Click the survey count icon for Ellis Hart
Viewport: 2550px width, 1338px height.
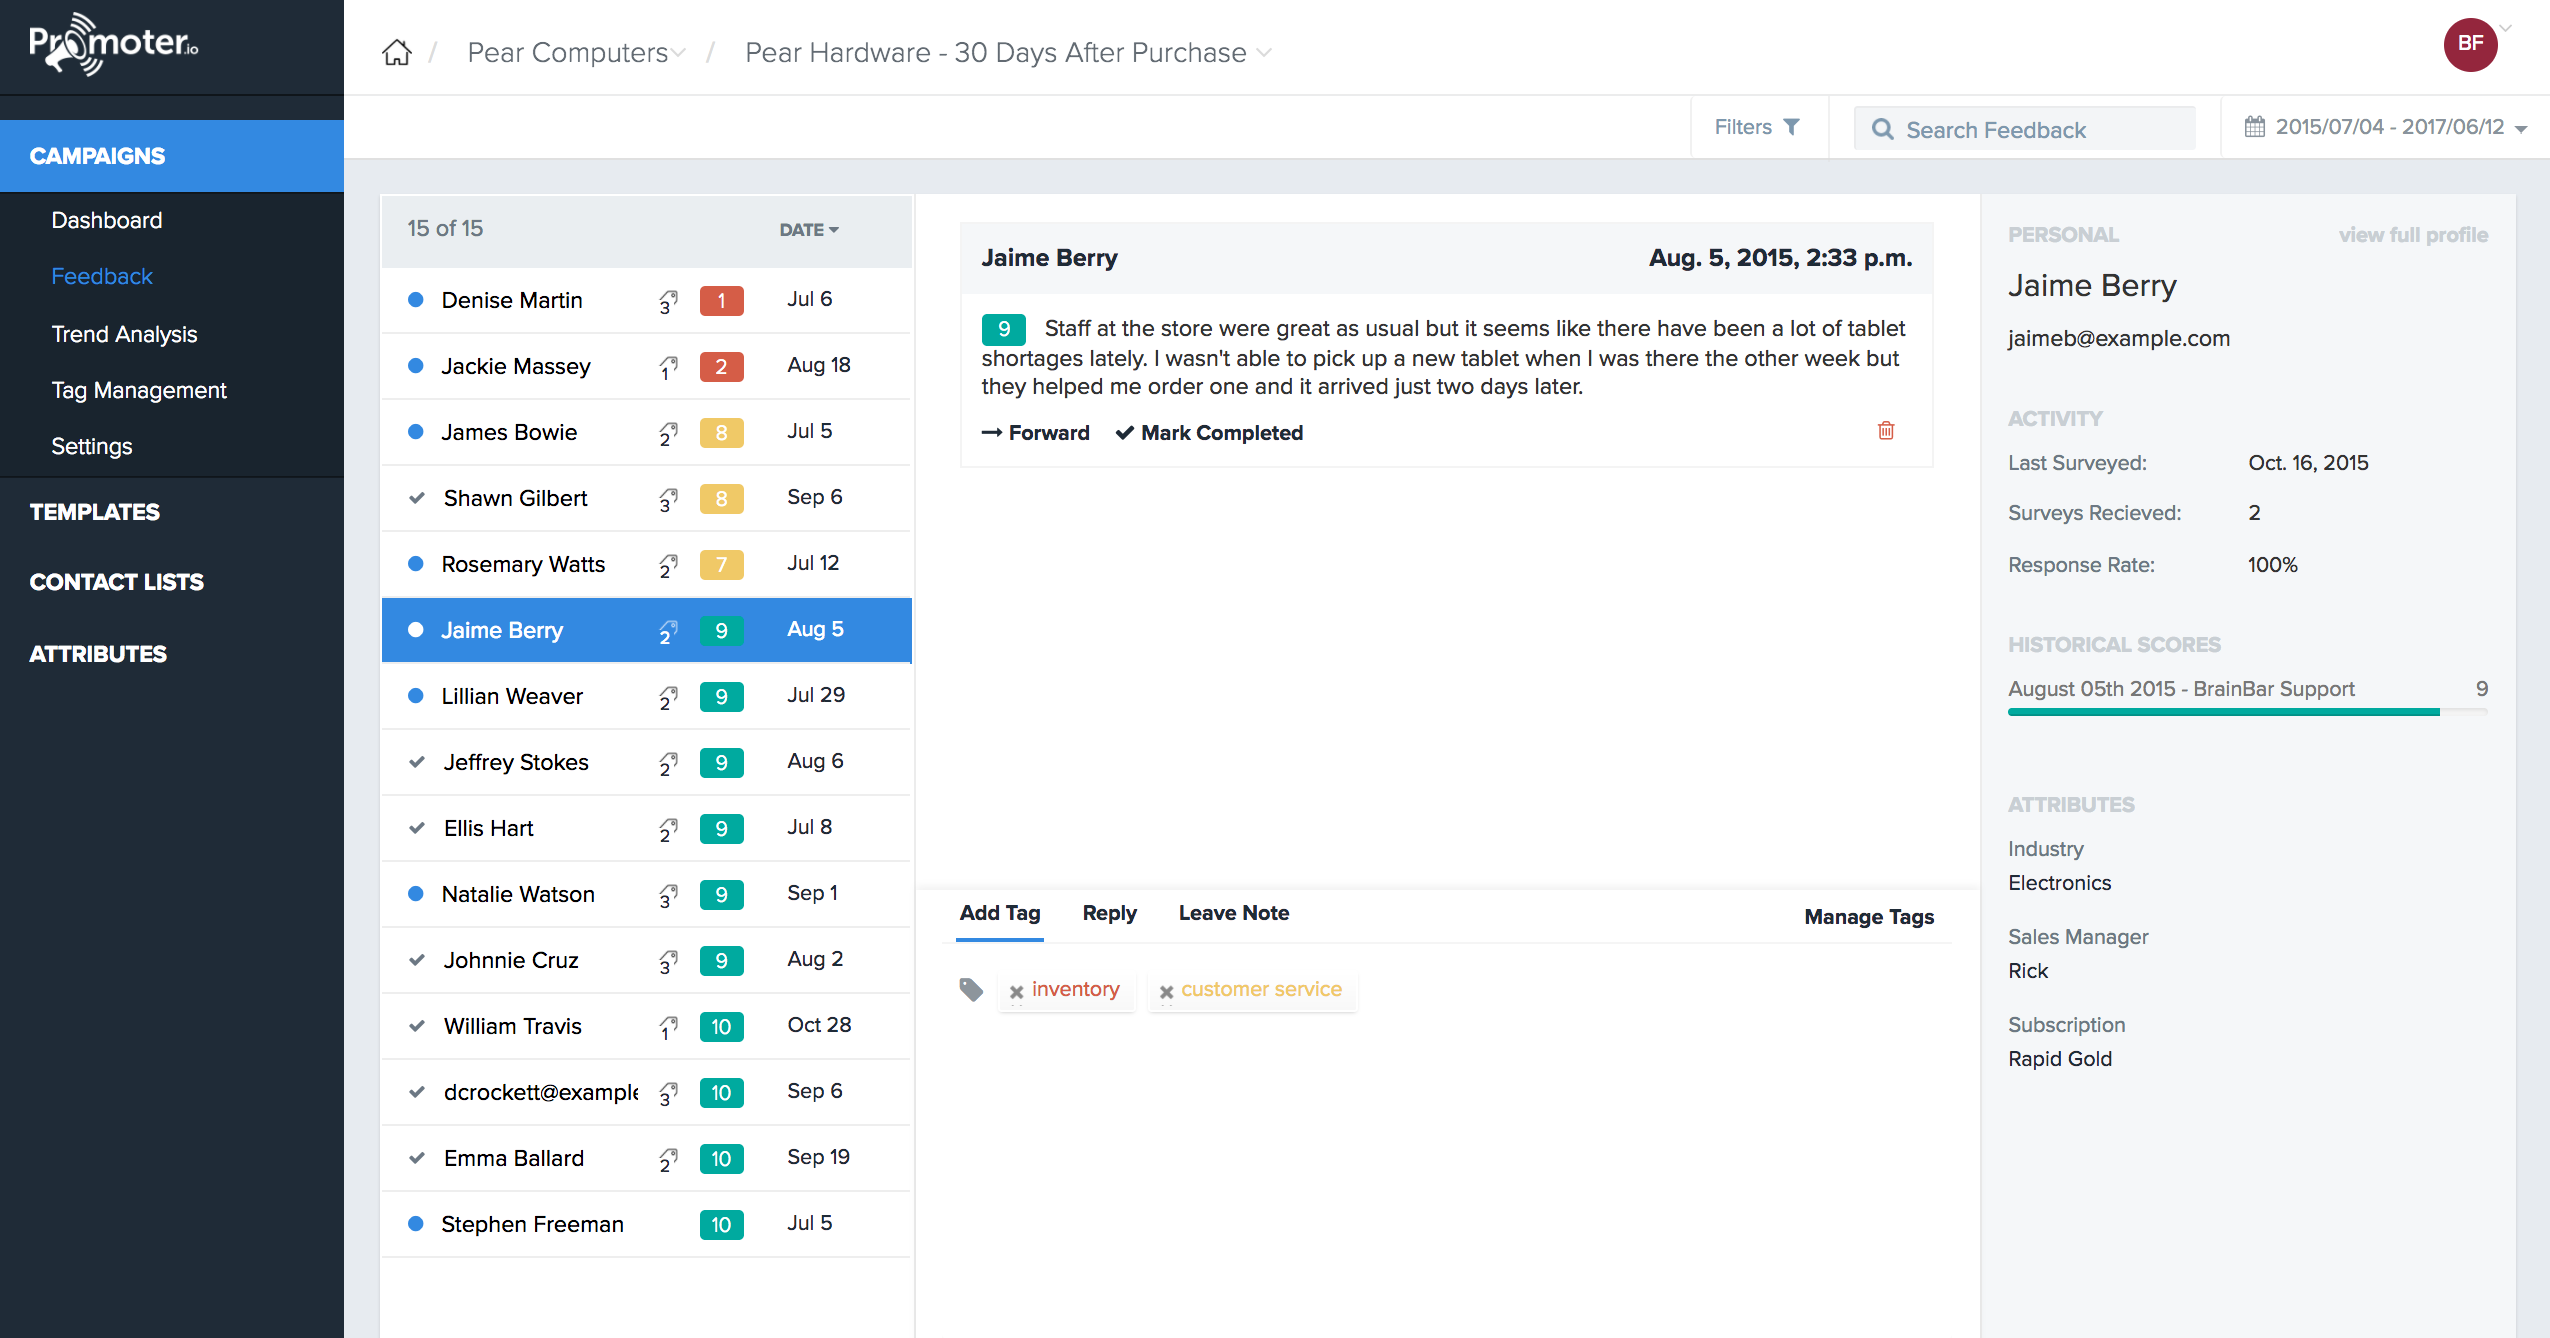pos(668,829)
